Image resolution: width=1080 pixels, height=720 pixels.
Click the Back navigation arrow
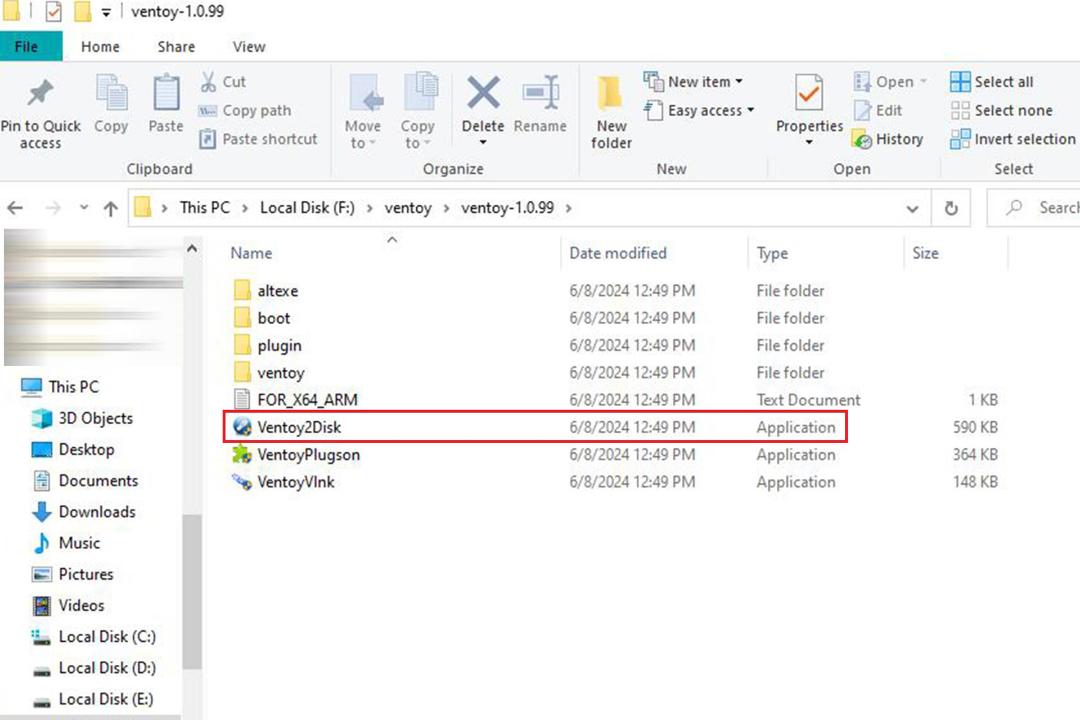pos(15,207)
